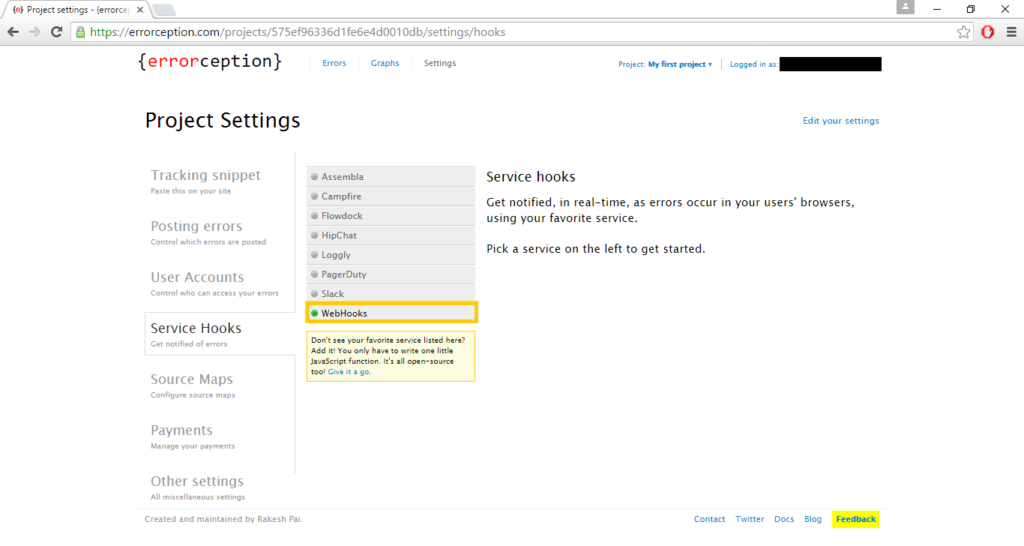This screenshot has width=1024, height=546.
Task: Click the errorception logo
Action: 210,62
